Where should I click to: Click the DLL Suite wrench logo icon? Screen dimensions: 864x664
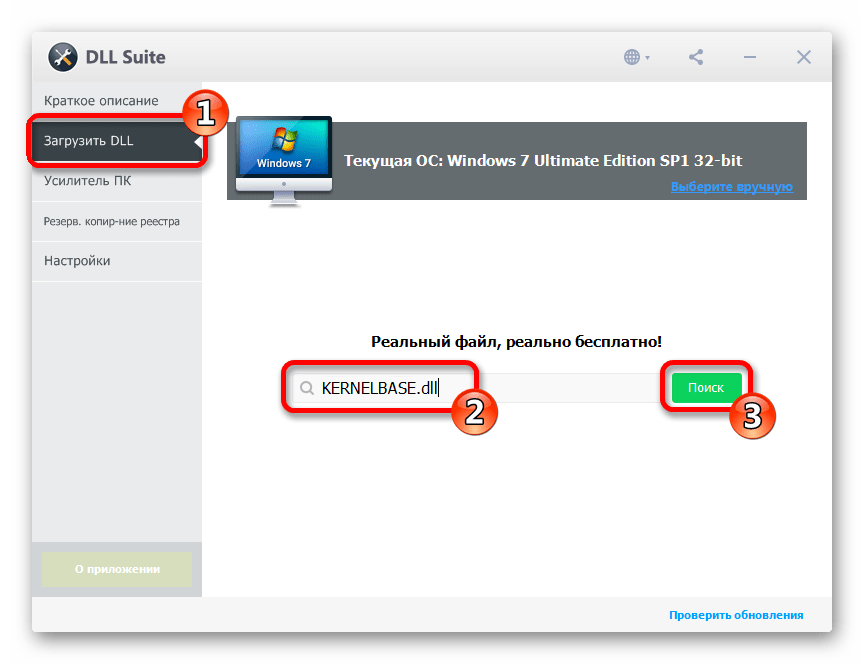click(x=63, y=57)
